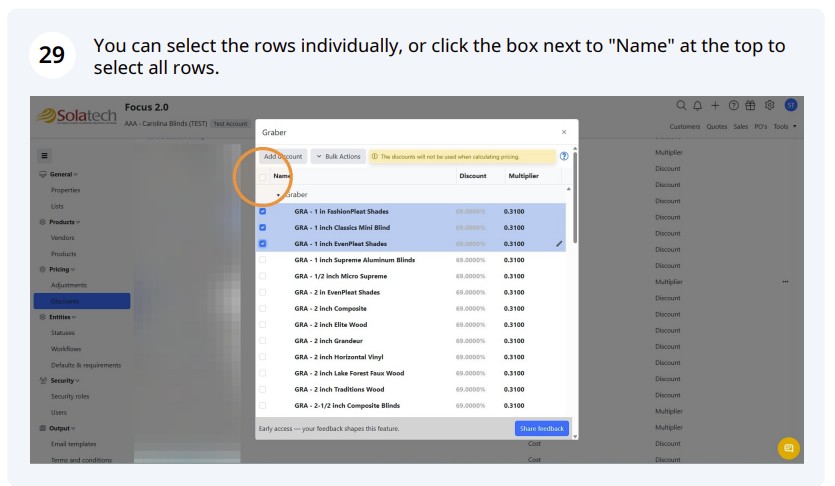
Task: Check the select-all box next to Name
Action: (263, 176)
